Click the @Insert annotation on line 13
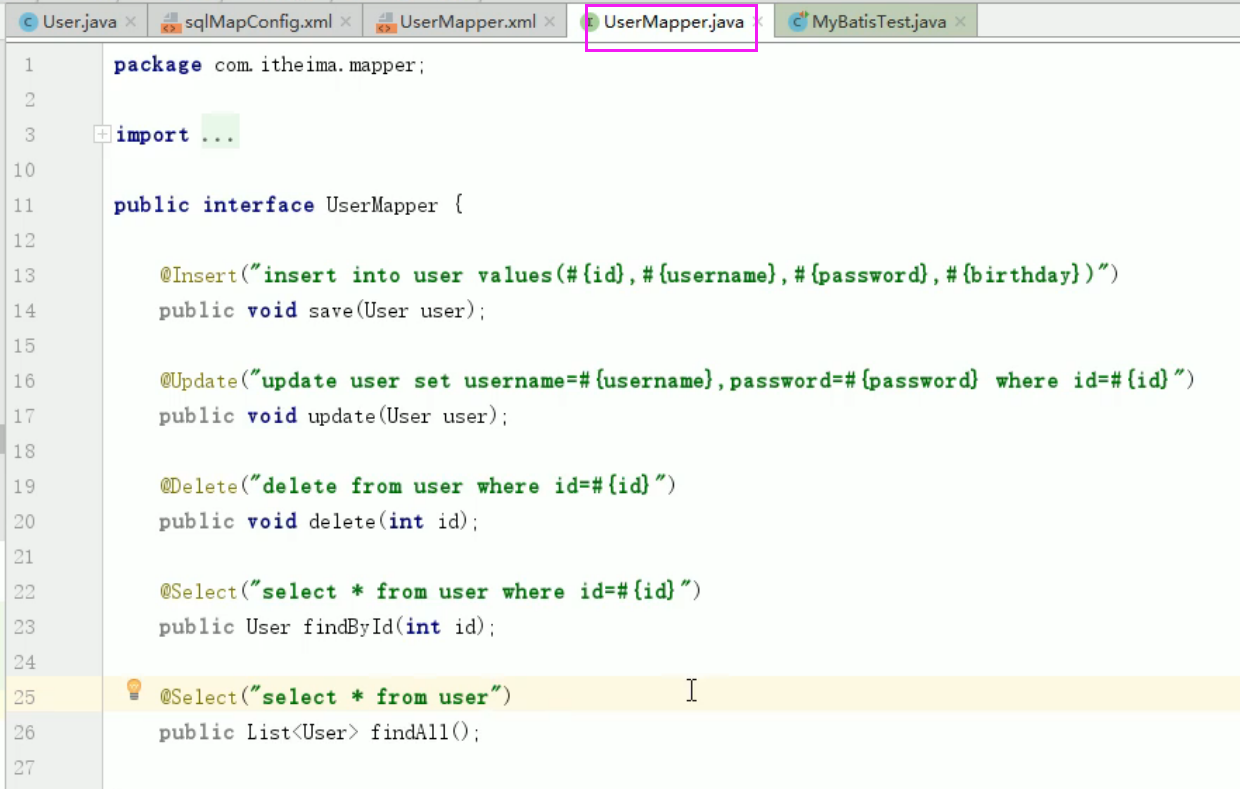This screenshot has height=789, width=1240. point(198,275)
